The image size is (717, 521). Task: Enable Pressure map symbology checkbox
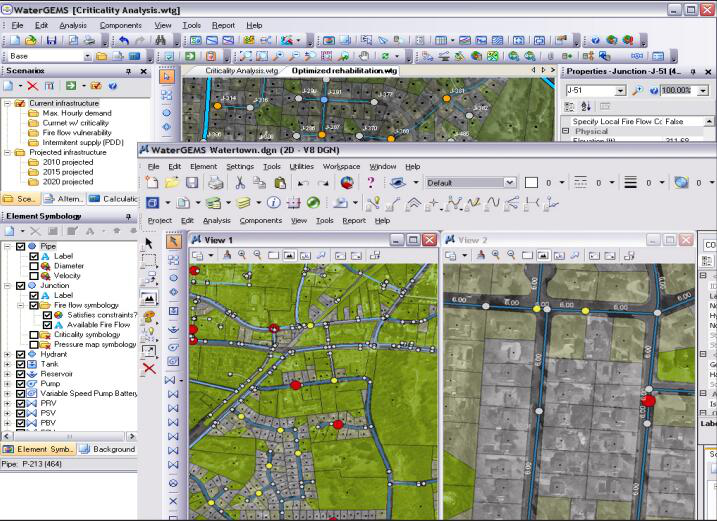[x=34, y=344]
